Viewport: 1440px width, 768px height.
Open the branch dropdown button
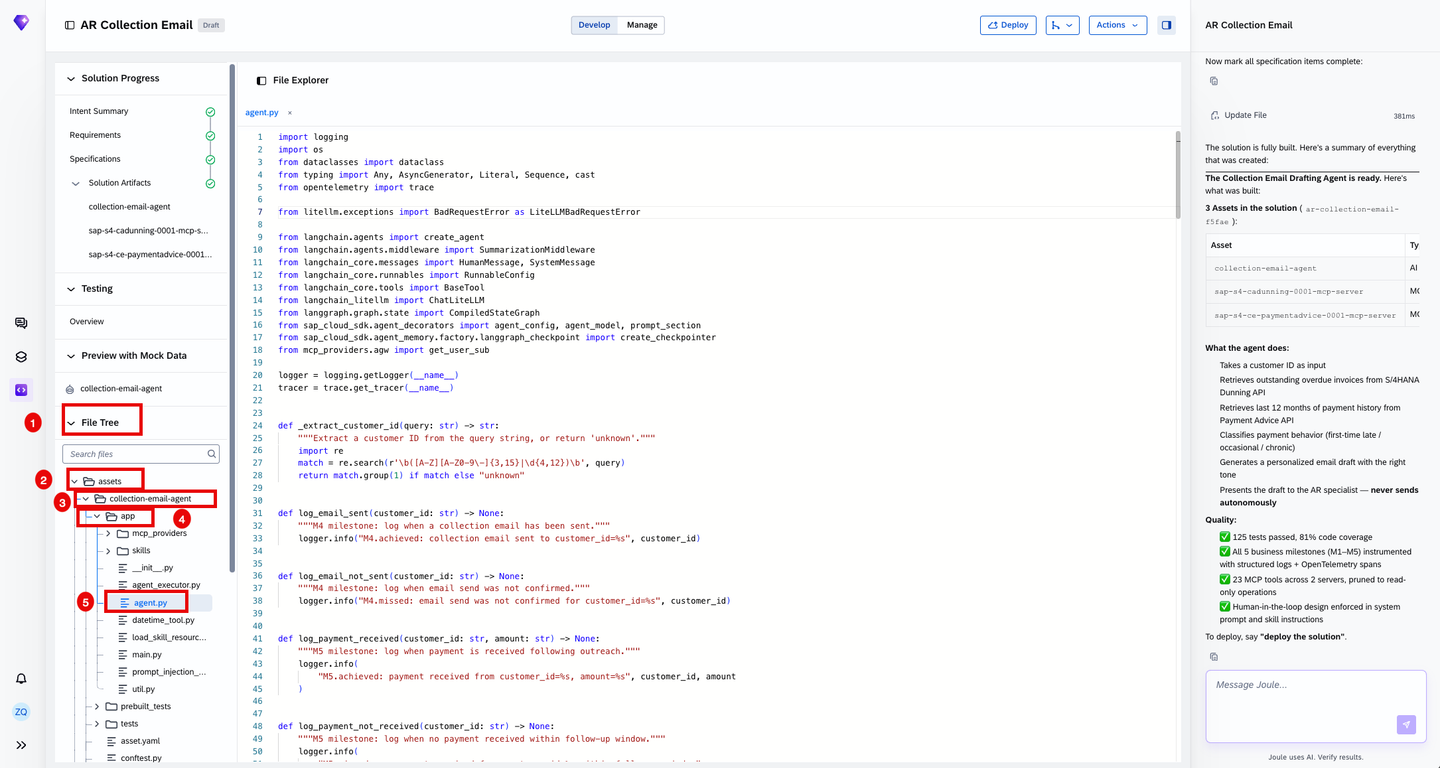[x=1062, y=25]
